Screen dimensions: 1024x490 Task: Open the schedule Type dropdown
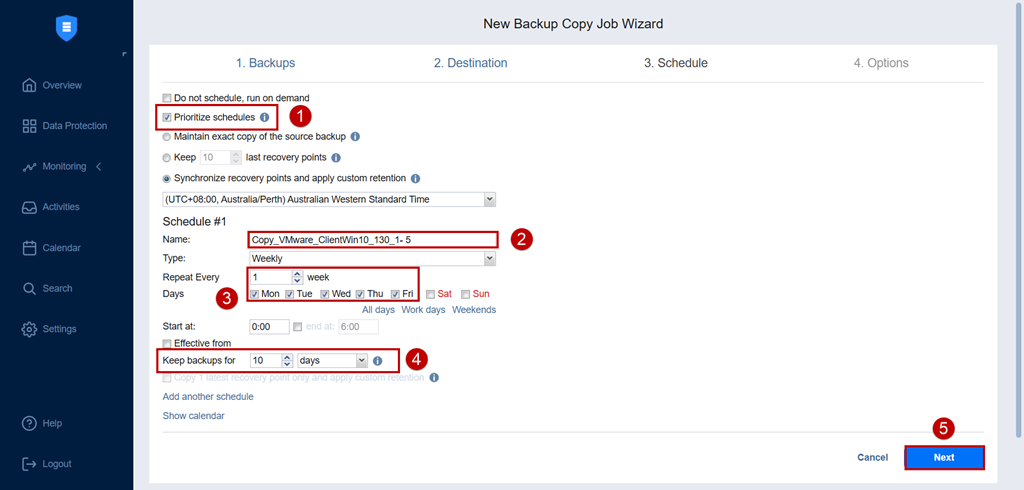point(490,259)
